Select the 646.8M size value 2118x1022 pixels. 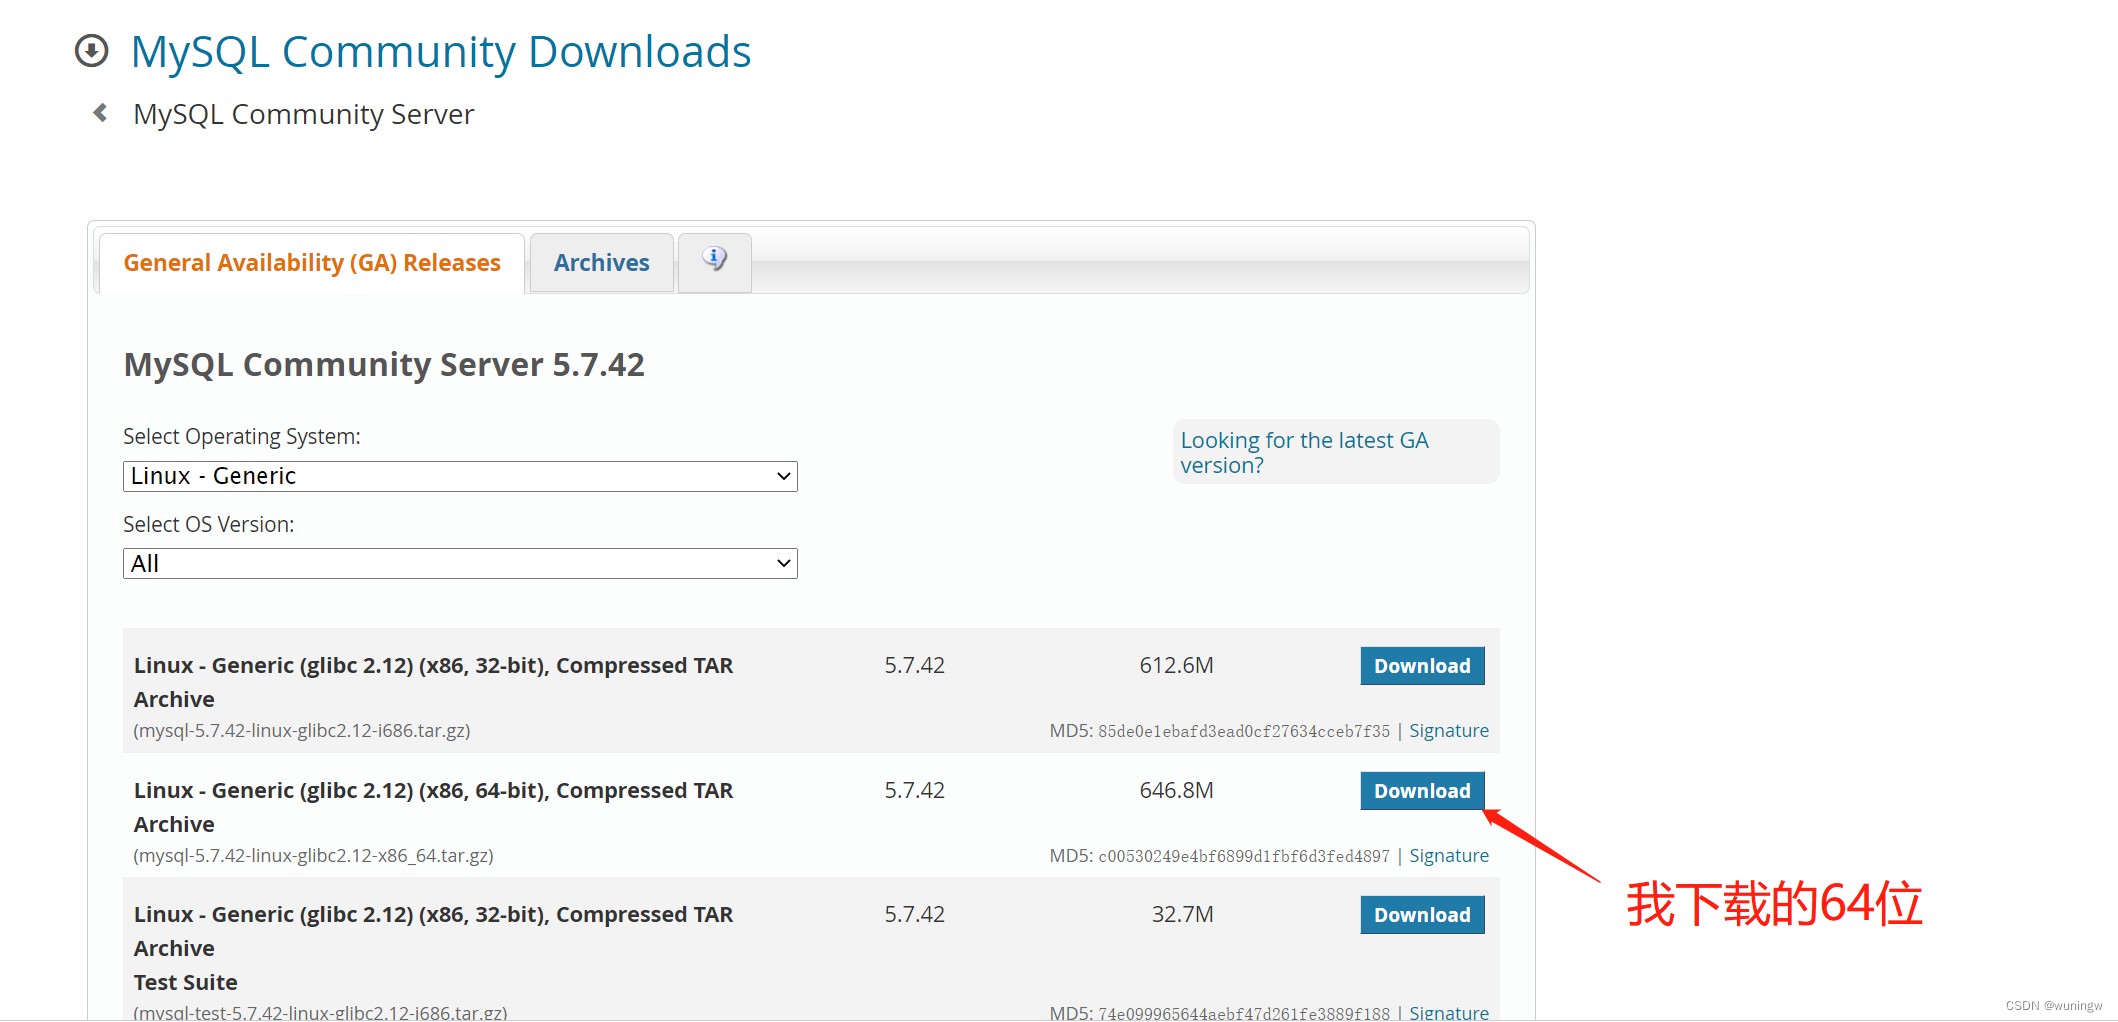1176,790
